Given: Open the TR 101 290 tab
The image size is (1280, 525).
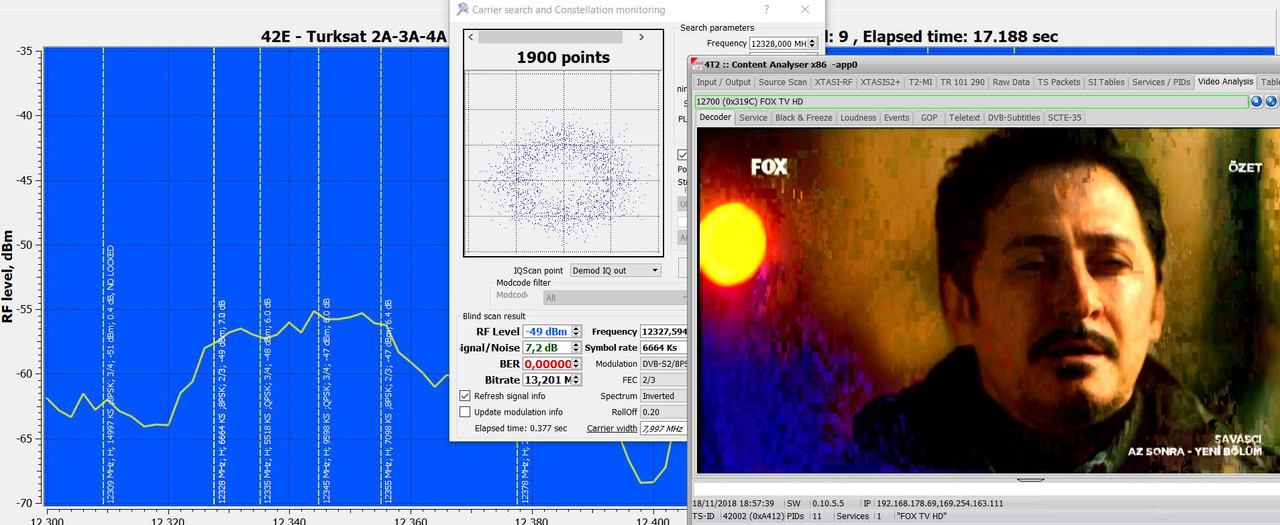Looking at the screenshot, I should 962,82.
